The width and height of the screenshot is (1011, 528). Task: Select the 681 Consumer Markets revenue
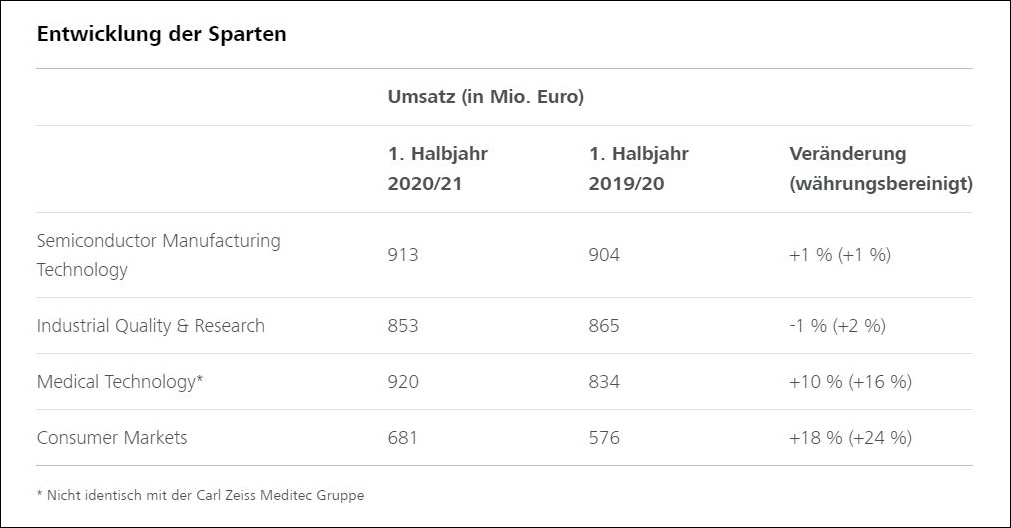click(402, 438)
